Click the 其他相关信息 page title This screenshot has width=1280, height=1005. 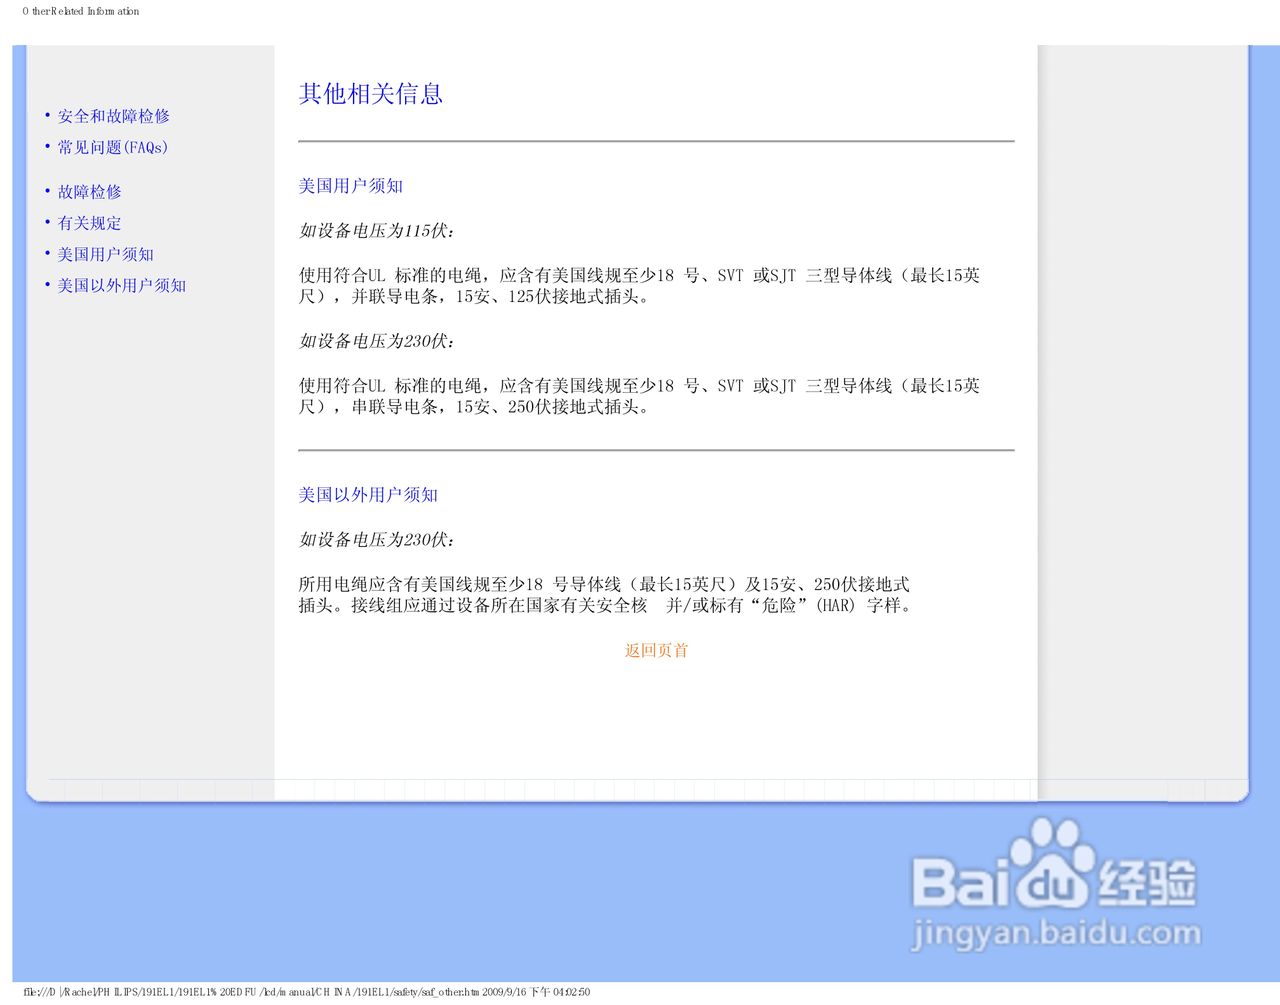pyautogui.click(x=370, y=93)
